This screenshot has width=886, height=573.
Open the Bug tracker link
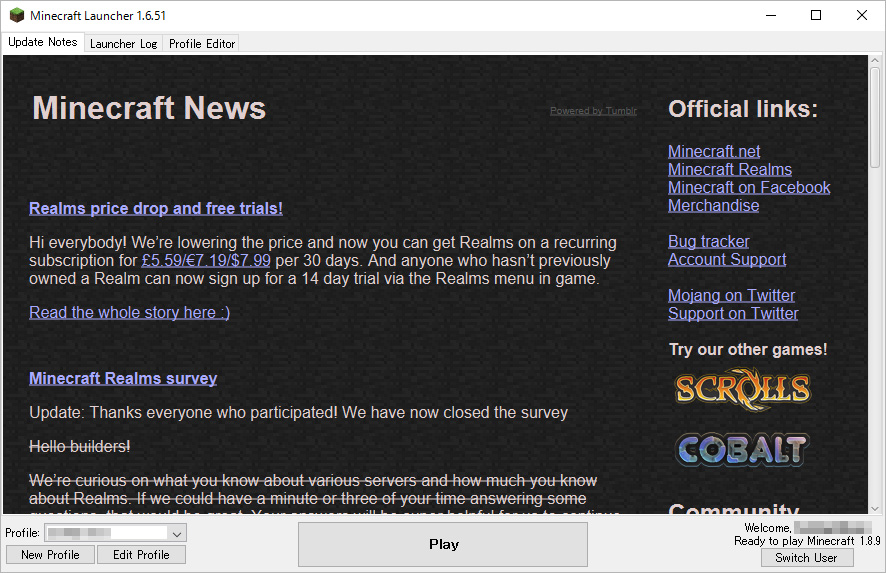709,242
